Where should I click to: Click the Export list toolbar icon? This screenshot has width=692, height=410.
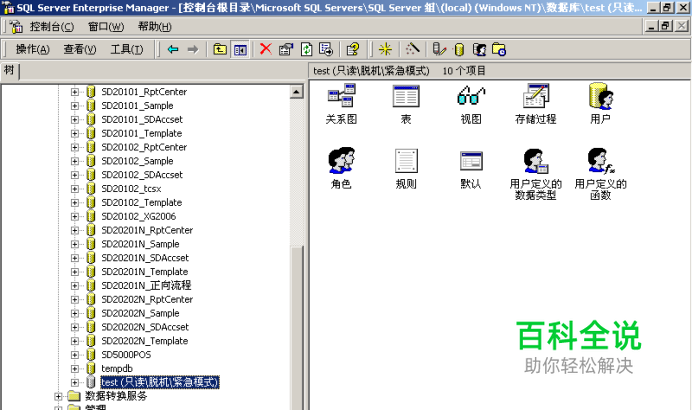[326, 49]
